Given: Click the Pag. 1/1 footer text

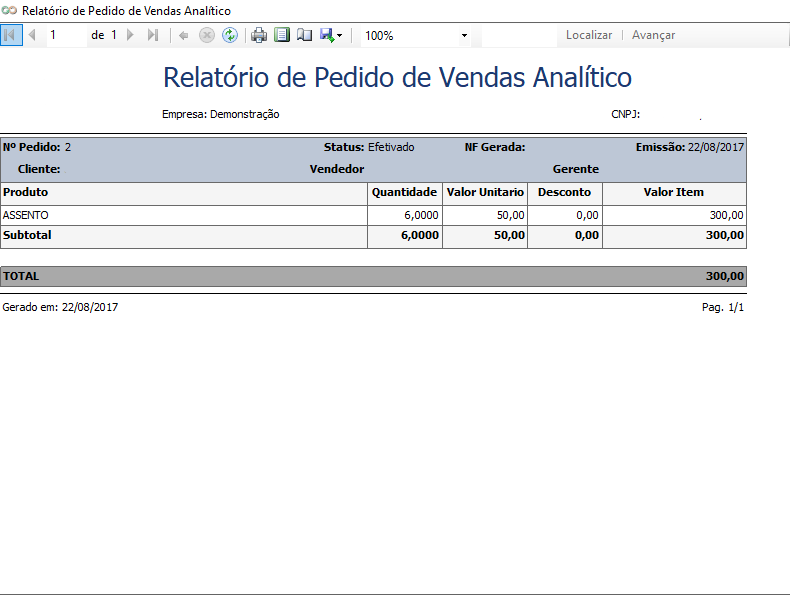Looking at the screenshot, I should [722, 307].
